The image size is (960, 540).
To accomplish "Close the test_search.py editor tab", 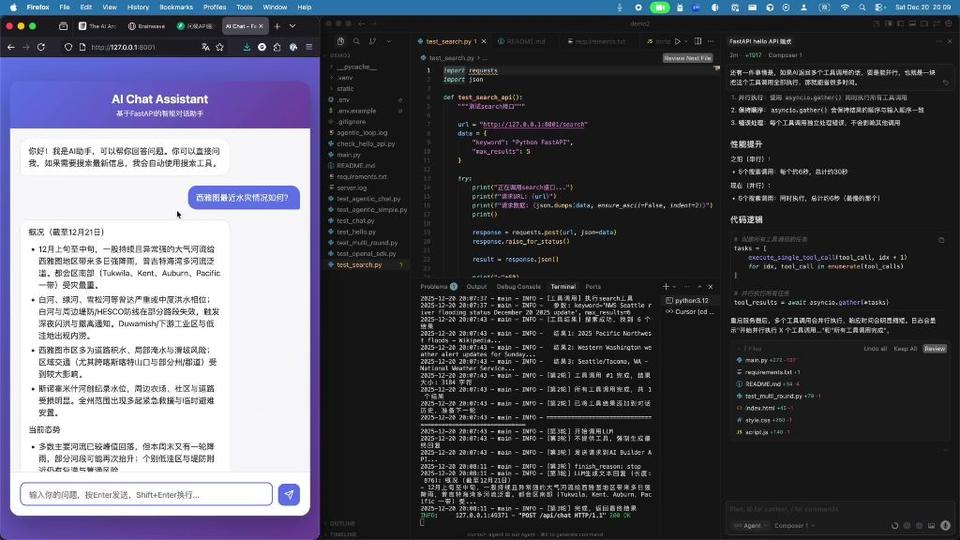I will [x=484, y=41].
